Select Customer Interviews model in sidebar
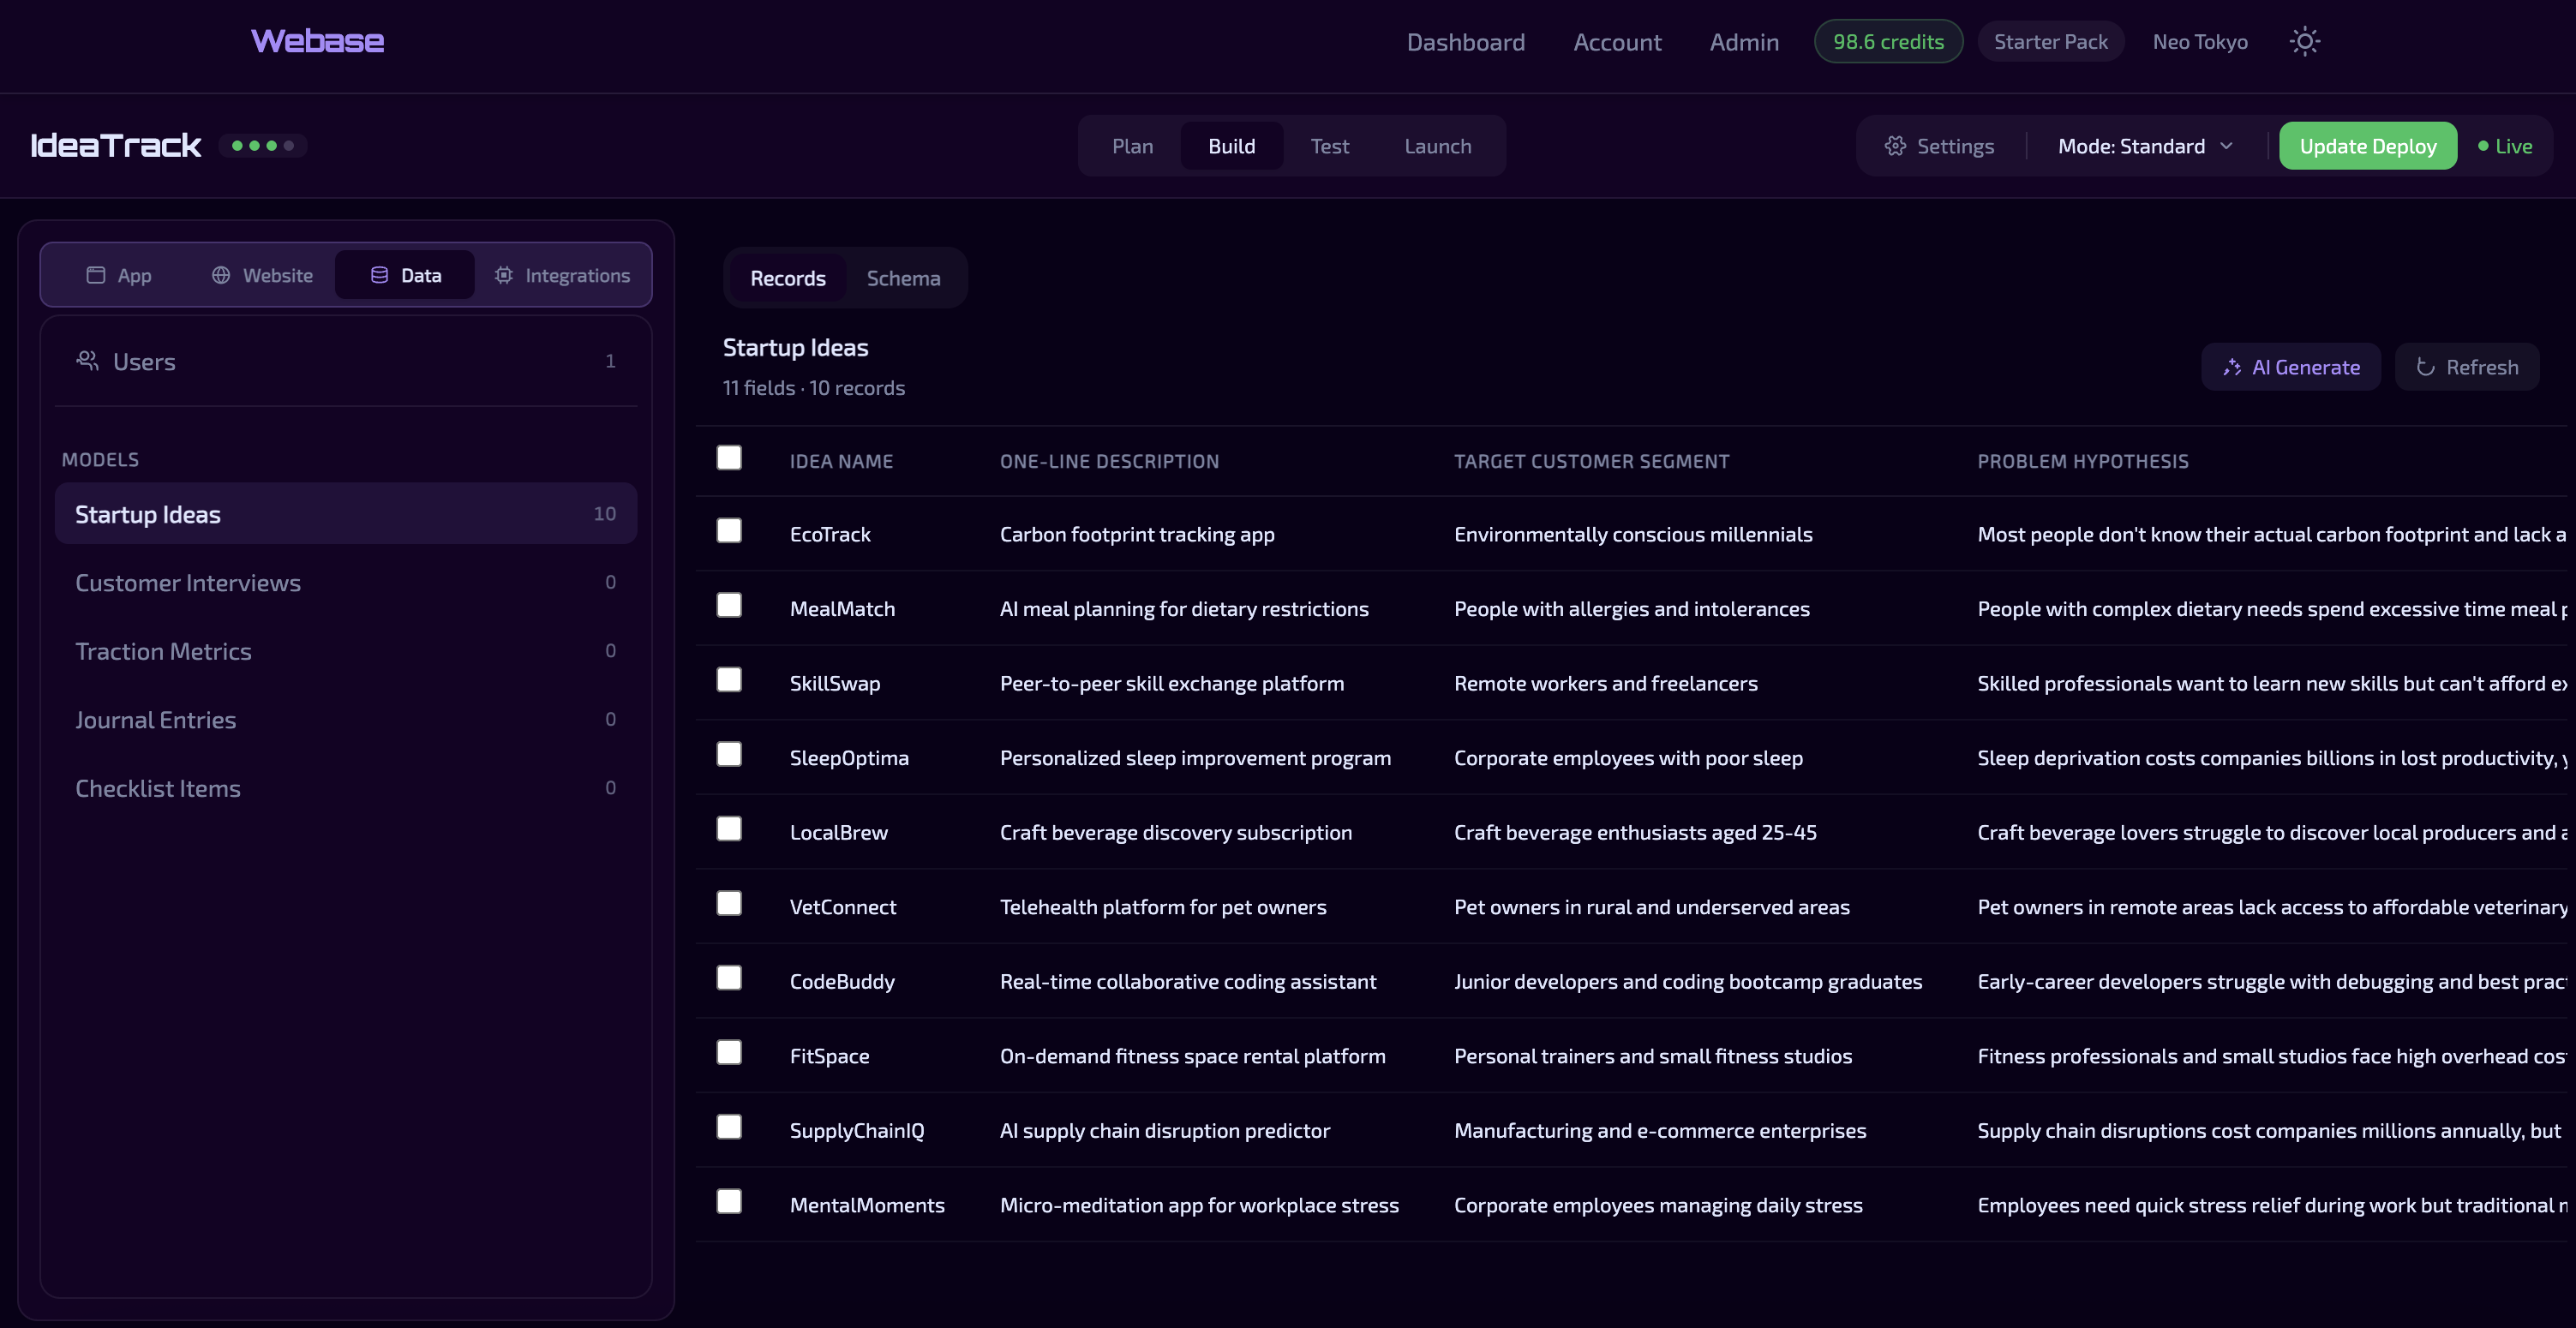Image resolution: width=2576 pixels, height=1328 pixels. (188, 582)
